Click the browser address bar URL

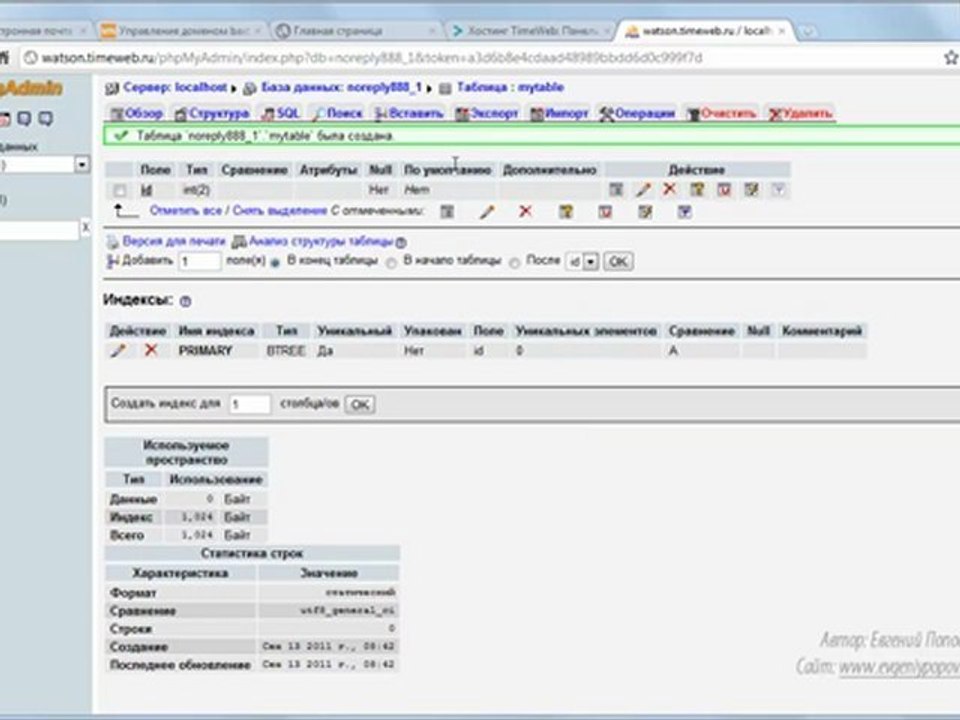point(371,58)
